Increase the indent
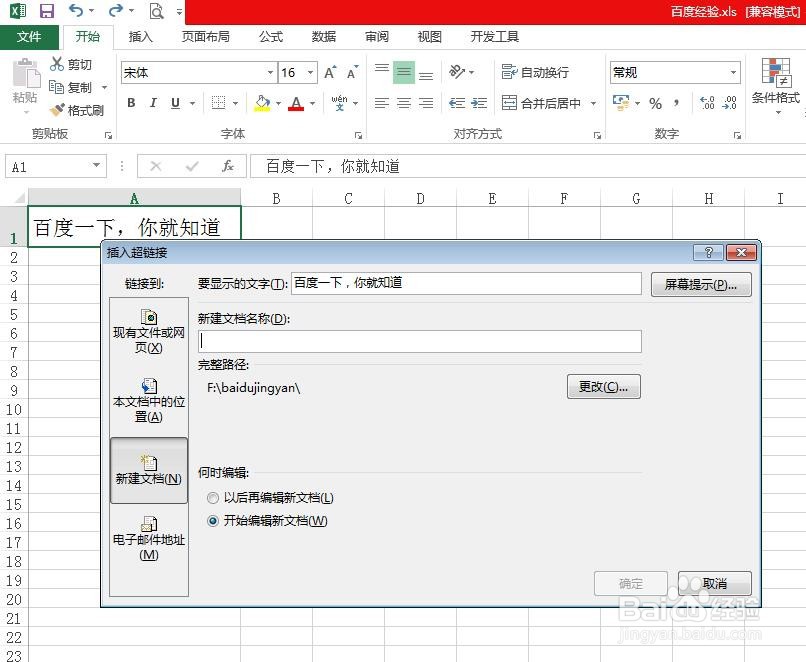The image size is (806, 662). pyautogui.click(x=479, y=103)
